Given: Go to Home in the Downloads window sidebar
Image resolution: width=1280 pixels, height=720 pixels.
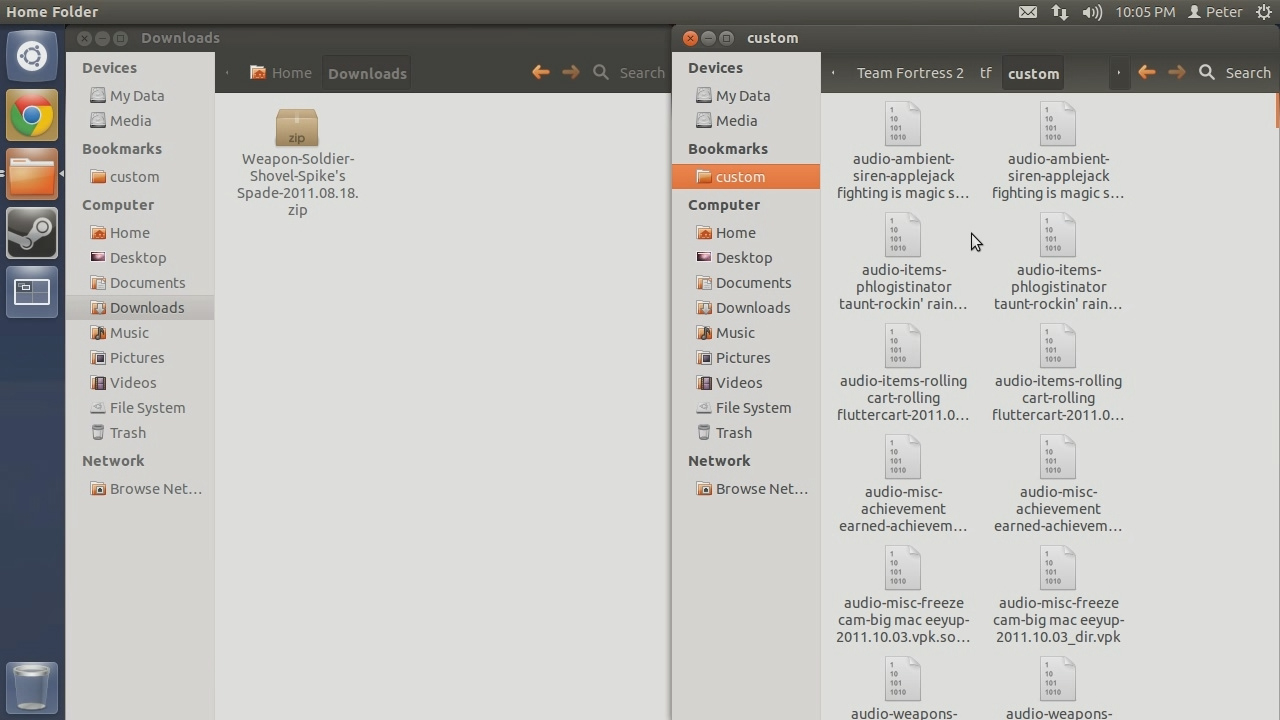Looking at the screenshot, I should click(x=129, y=233).
